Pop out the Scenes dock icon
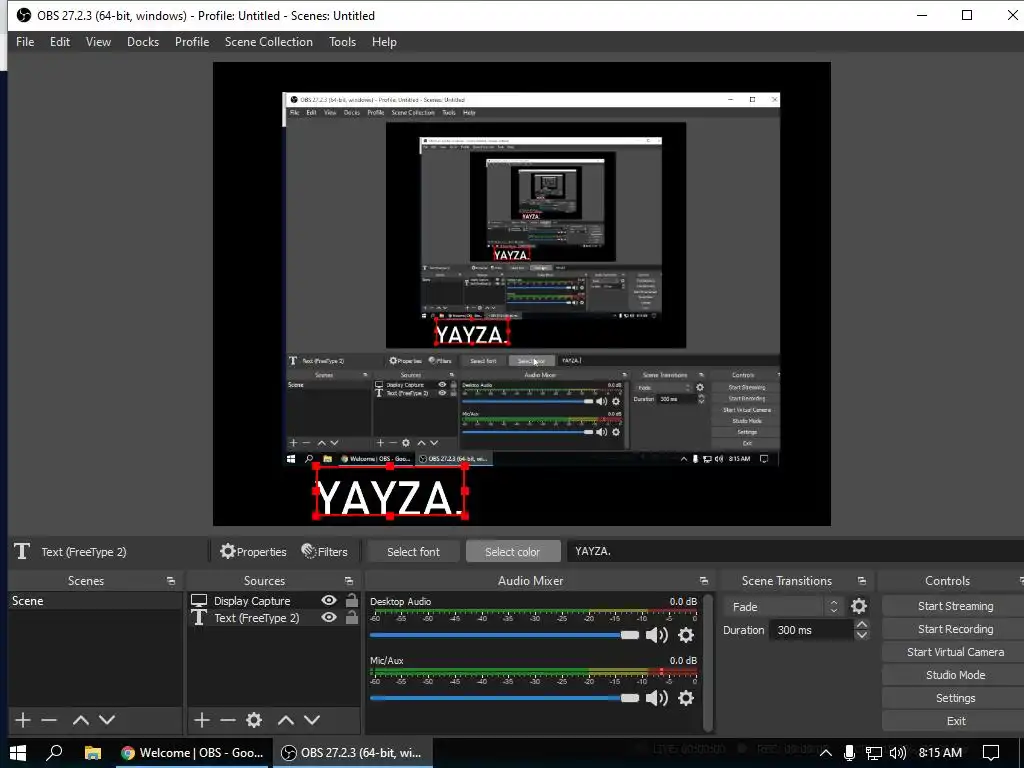The height and width of the screenshot is (768, 1024). 170,581
